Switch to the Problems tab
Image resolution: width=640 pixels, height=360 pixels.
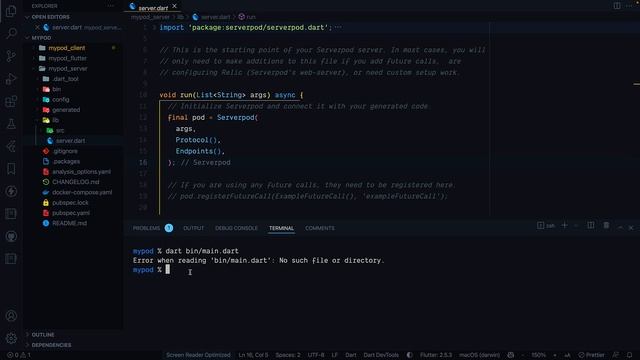(x=153, y=228)
